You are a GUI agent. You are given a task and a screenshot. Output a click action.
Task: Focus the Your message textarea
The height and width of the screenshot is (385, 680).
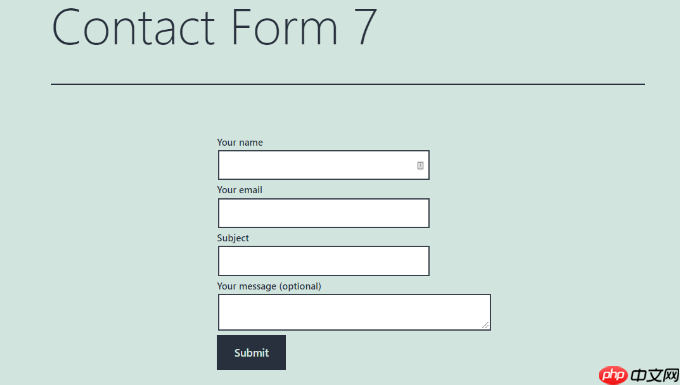pos(354,312)
